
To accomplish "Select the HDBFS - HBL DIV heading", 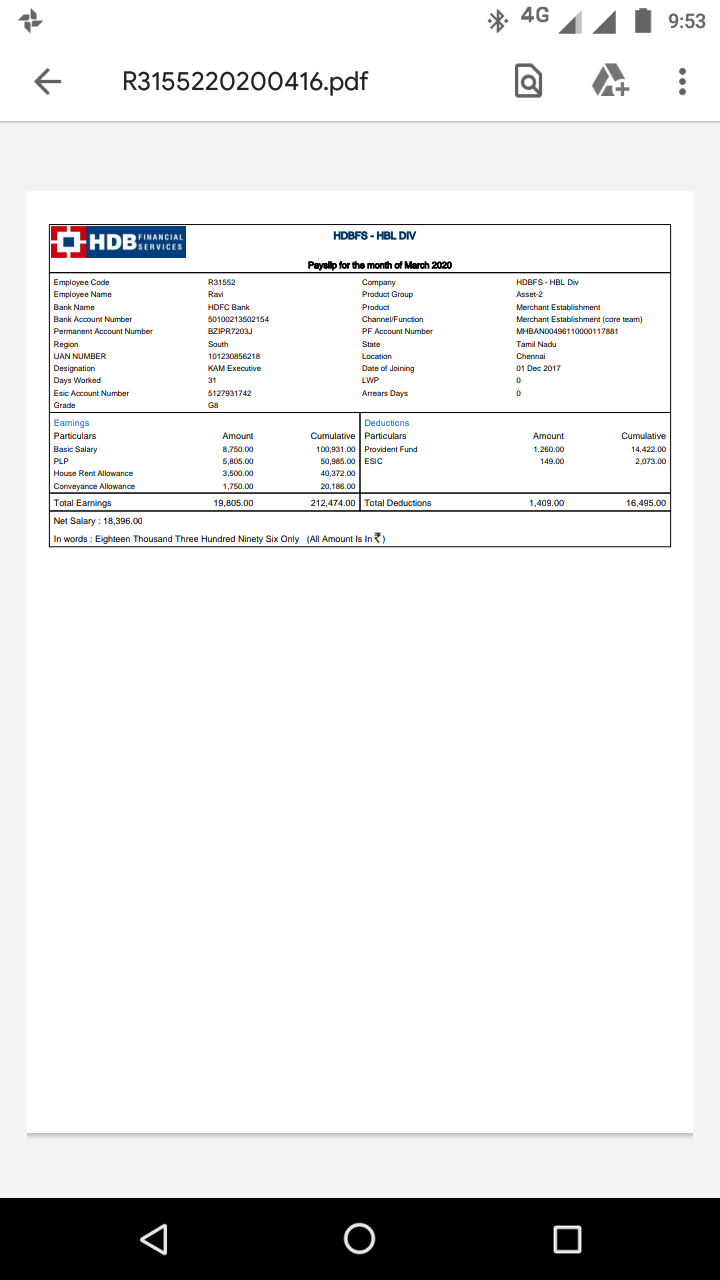I will [x=374, y=236].
